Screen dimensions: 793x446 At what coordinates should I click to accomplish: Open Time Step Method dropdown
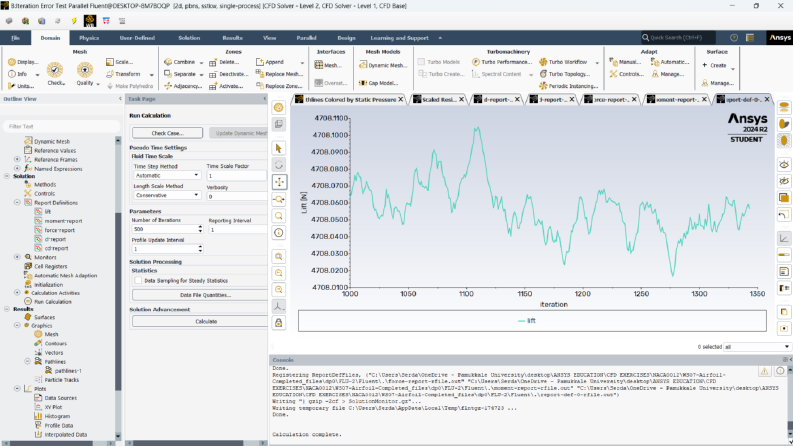click(x=167, y=175)
